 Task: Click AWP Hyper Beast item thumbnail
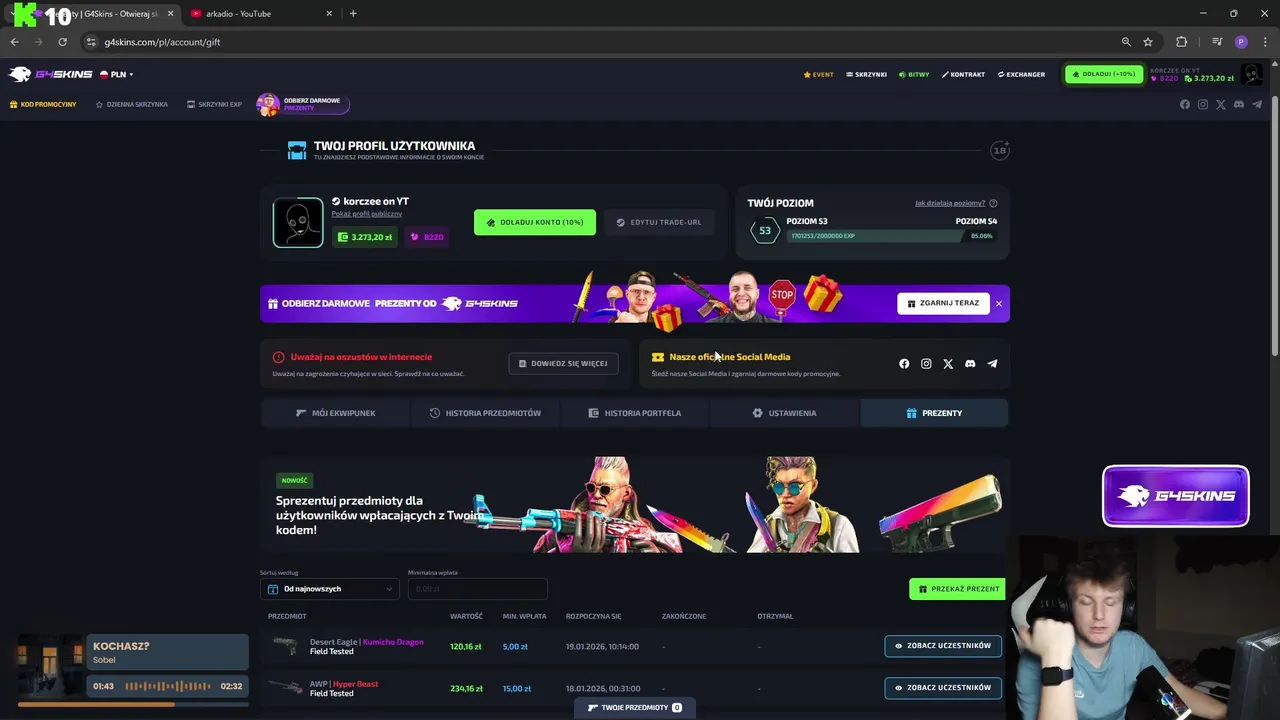tap(285, 688)
